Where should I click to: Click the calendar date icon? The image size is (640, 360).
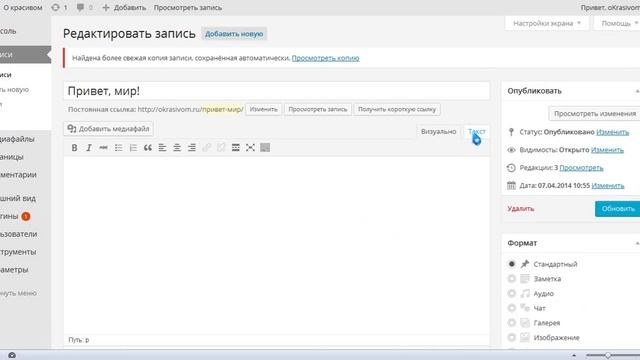[511, 185]
